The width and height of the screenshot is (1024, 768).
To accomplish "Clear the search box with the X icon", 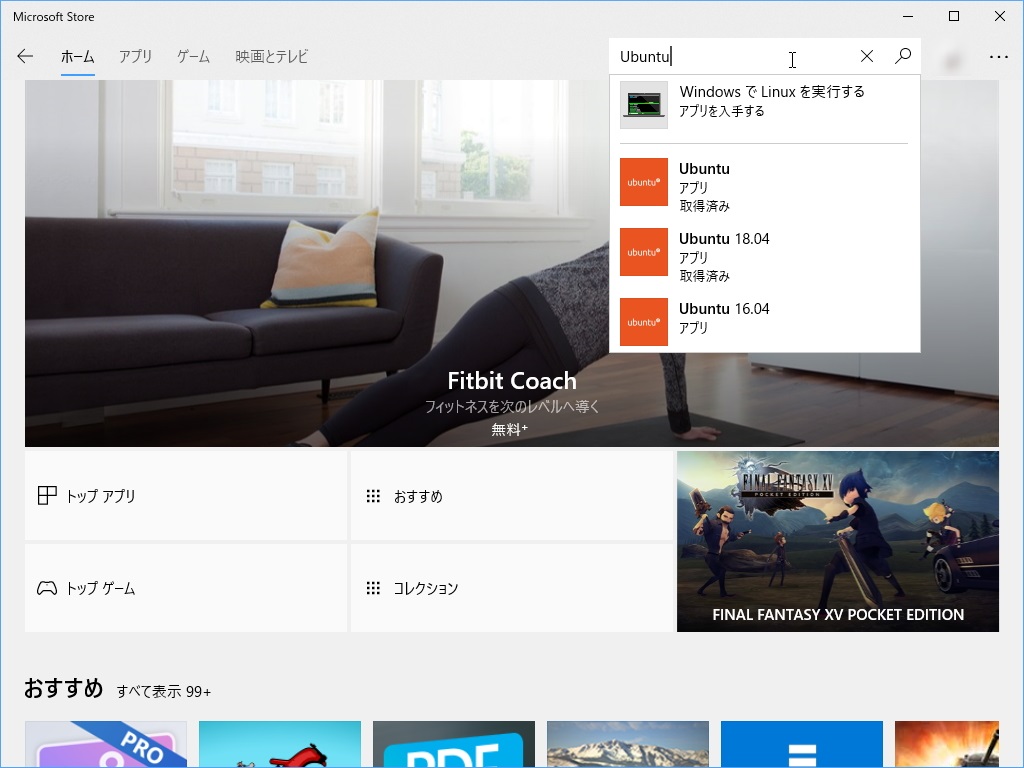I will [866, 56].
